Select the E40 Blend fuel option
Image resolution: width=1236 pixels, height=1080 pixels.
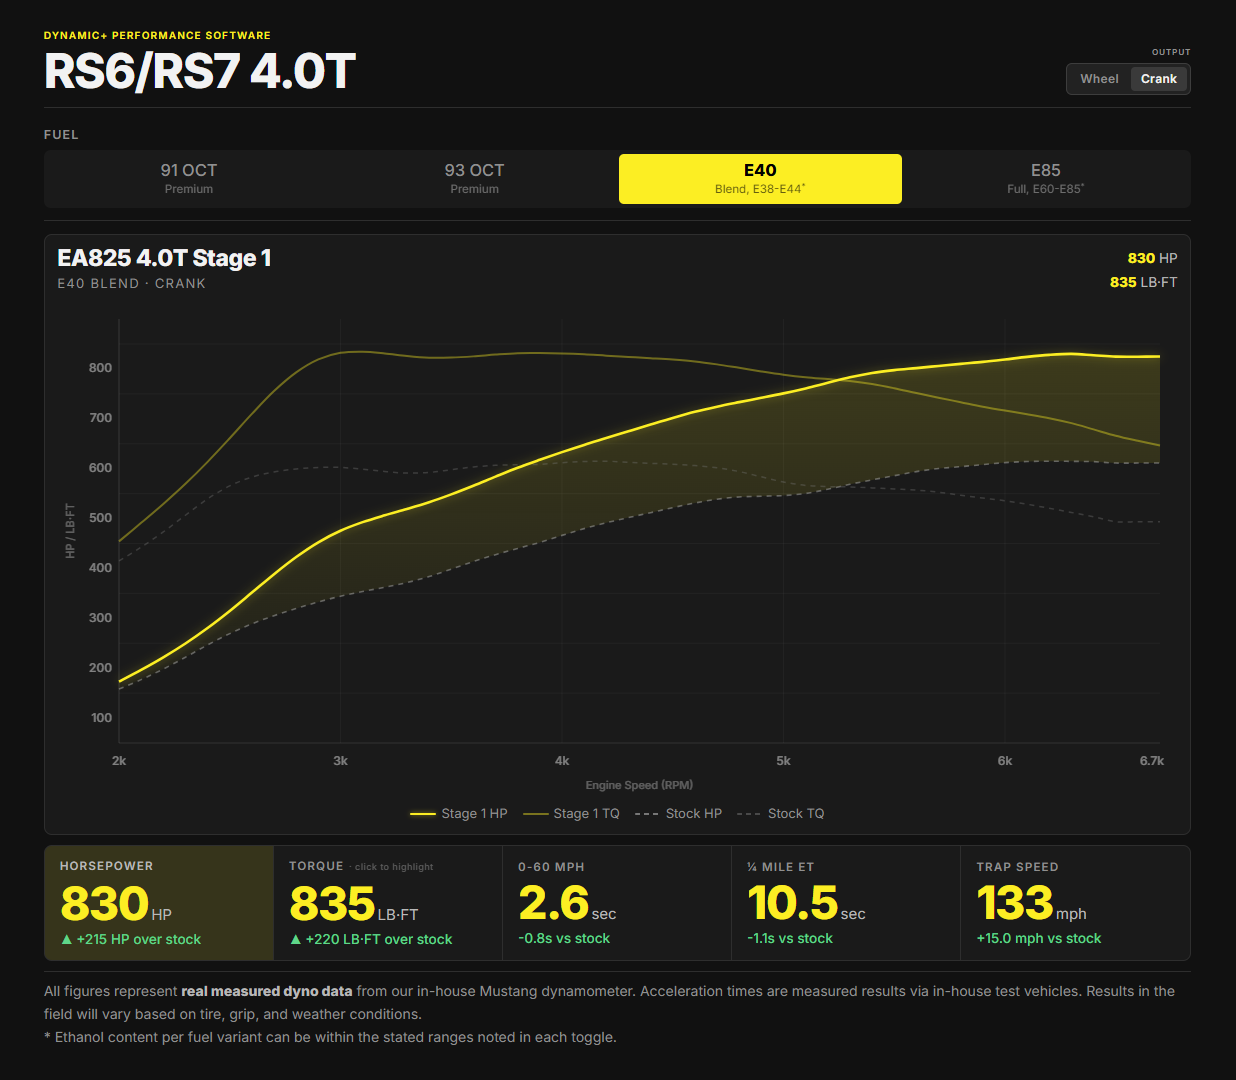pyautogui.click(x=760, y=179)
